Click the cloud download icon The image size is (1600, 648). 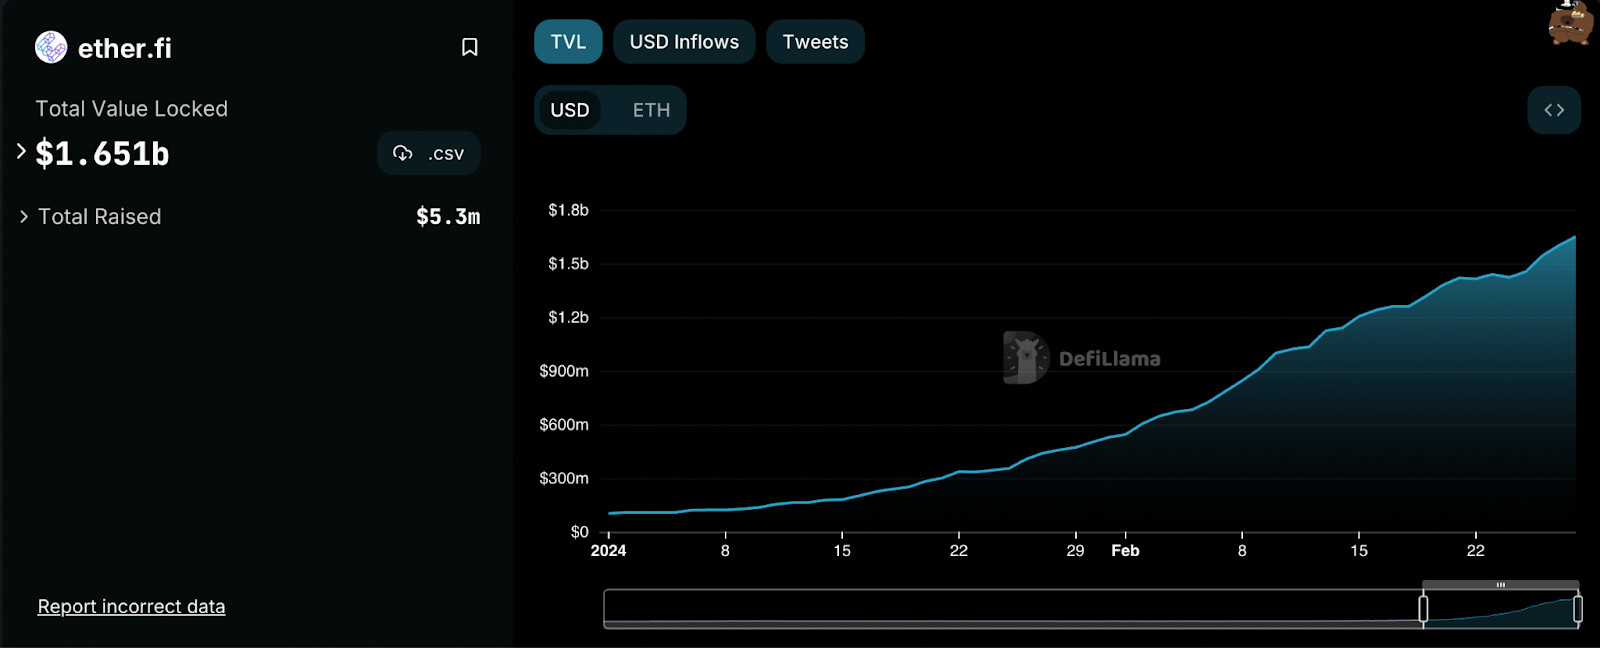click(x=403, y=153)
